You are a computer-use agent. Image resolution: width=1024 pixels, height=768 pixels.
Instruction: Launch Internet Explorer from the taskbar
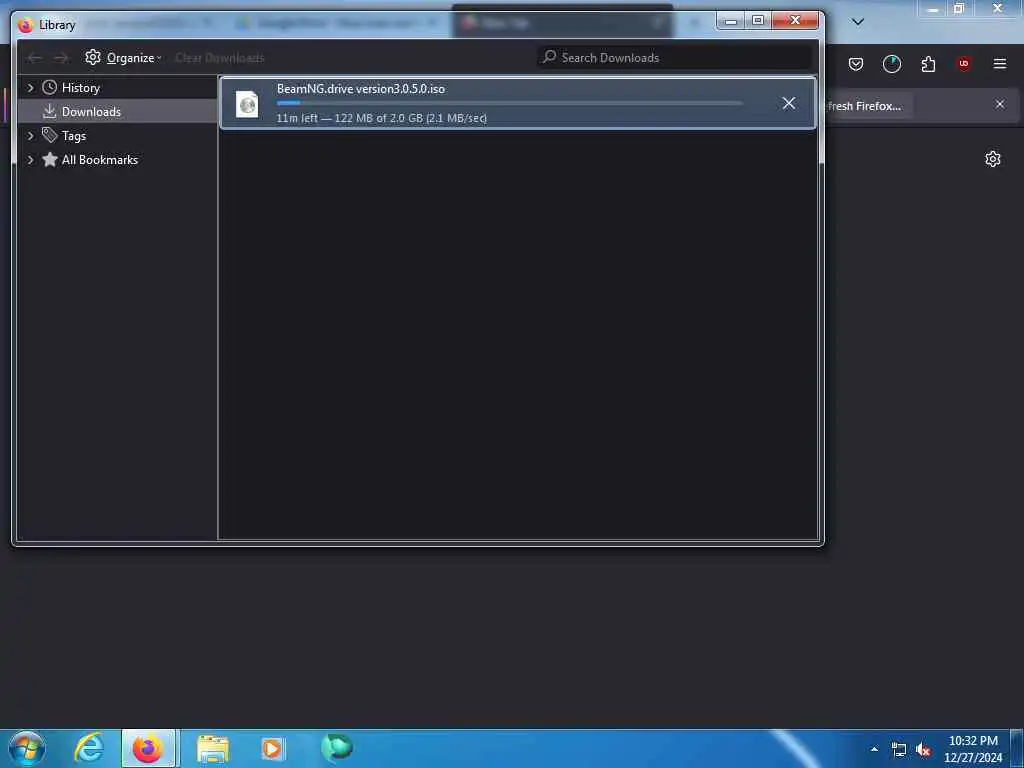point(89,748)
